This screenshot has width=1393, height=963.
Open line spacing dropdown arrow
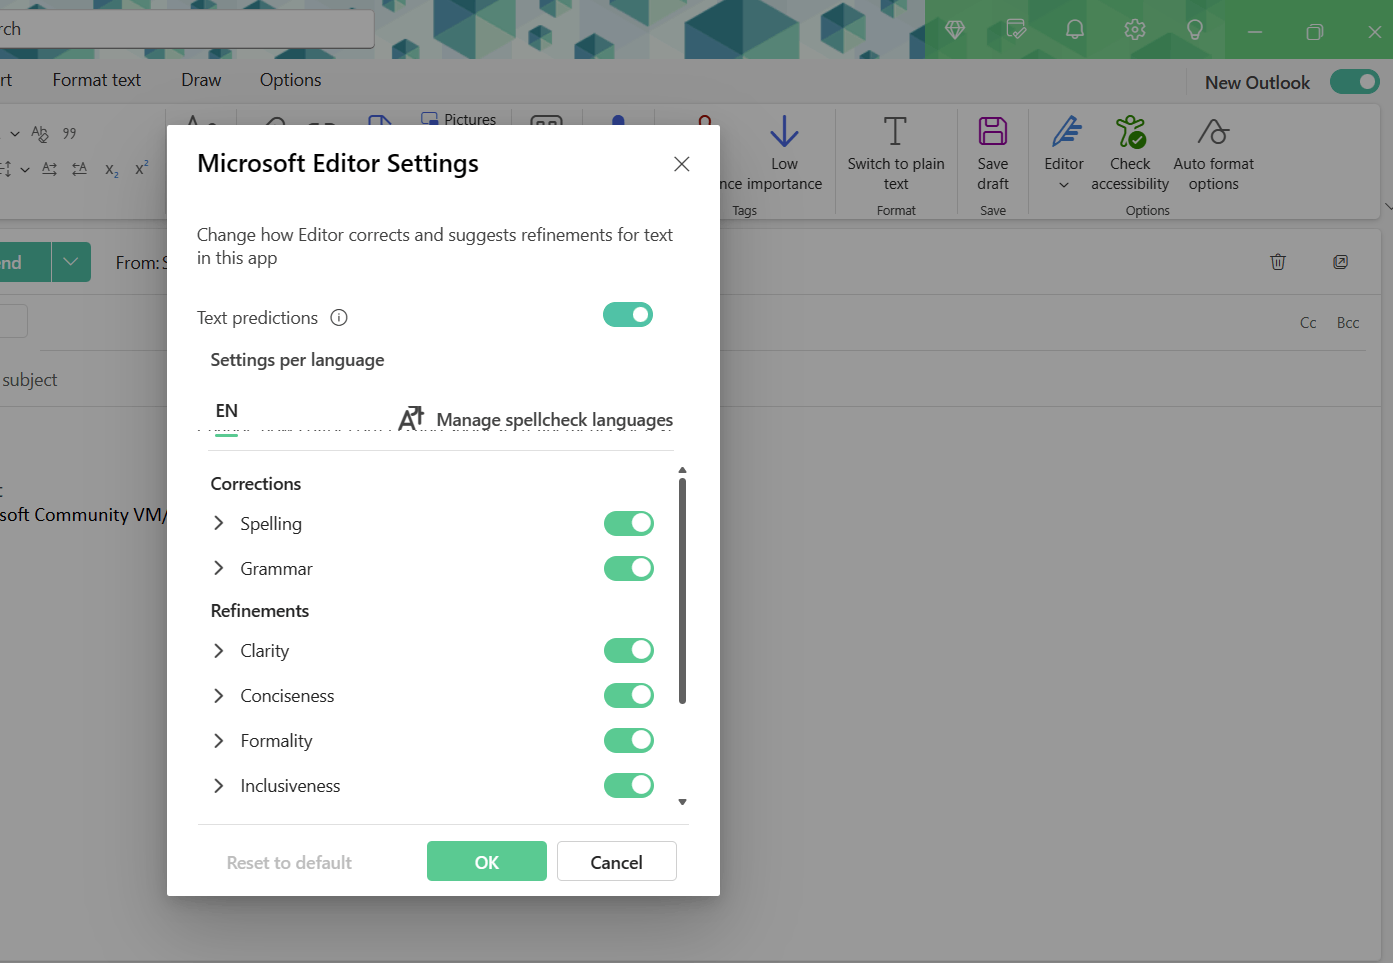tap(25, 170)
